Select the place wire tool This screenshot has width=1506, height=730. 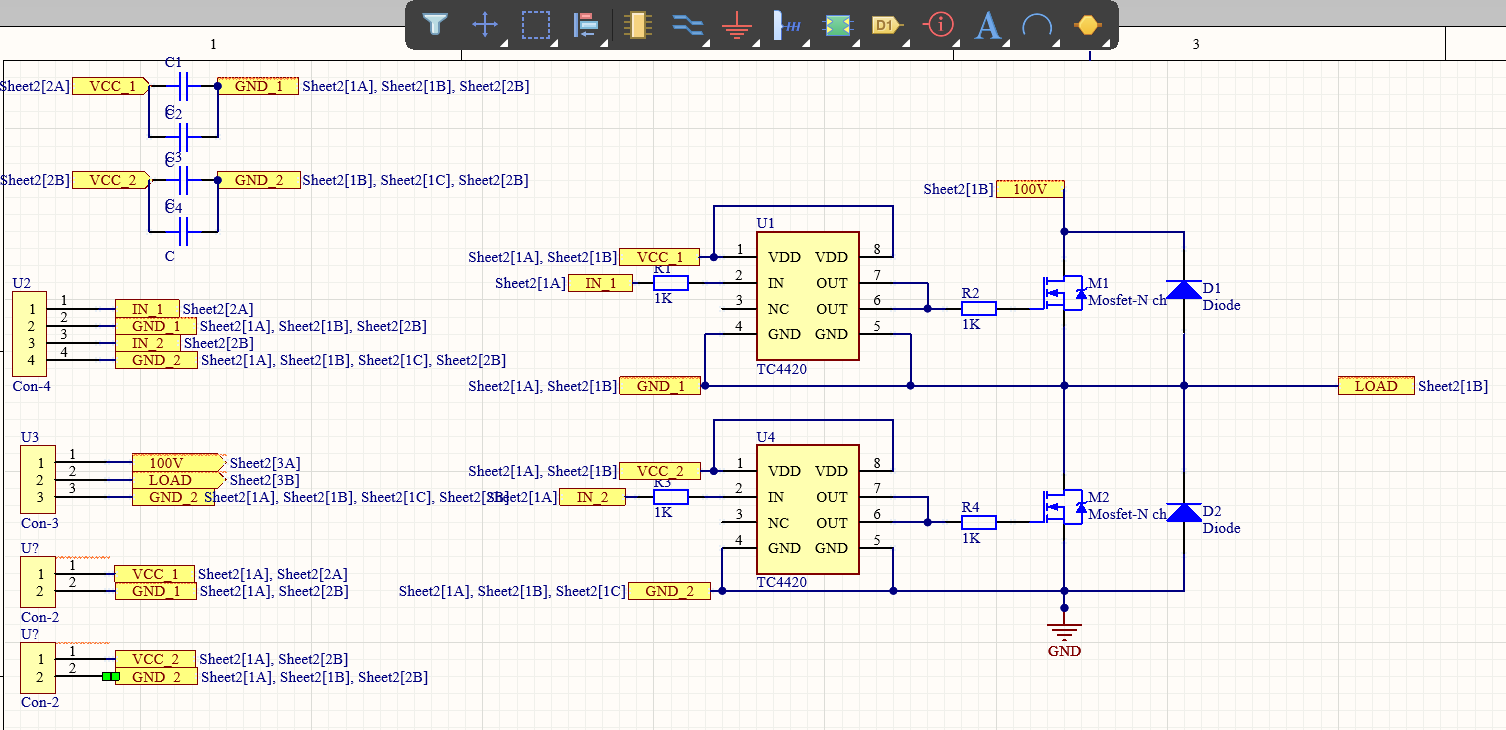(x=687, y=25)
